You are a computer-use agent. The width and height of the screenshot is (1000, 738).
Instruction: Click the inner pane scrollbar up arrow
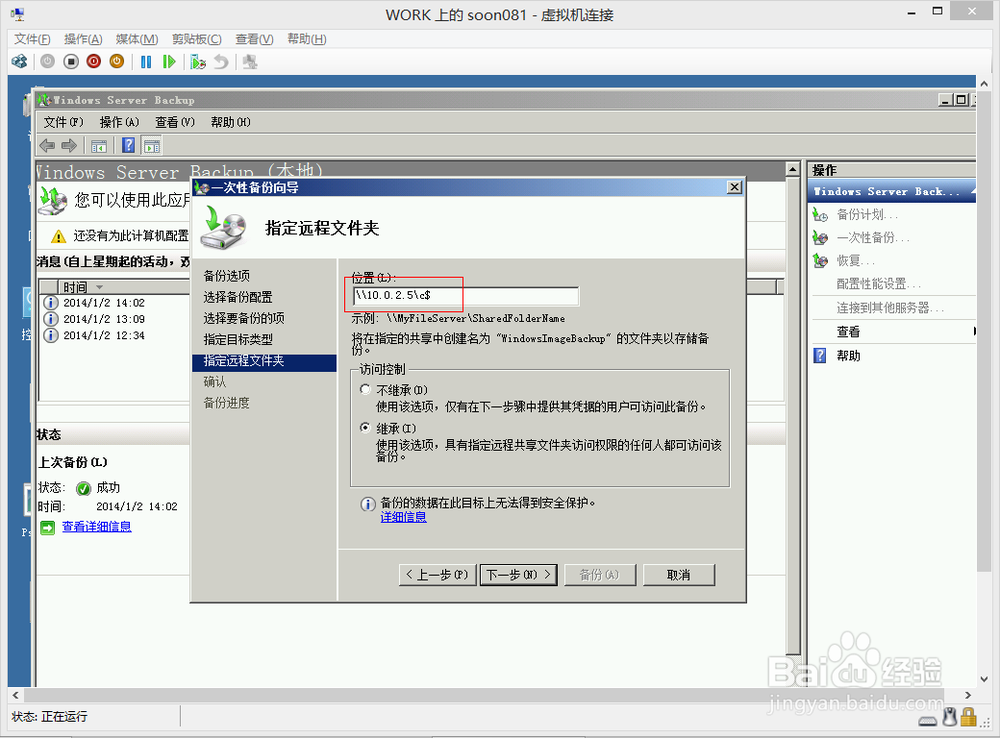(x=792, y=169)
